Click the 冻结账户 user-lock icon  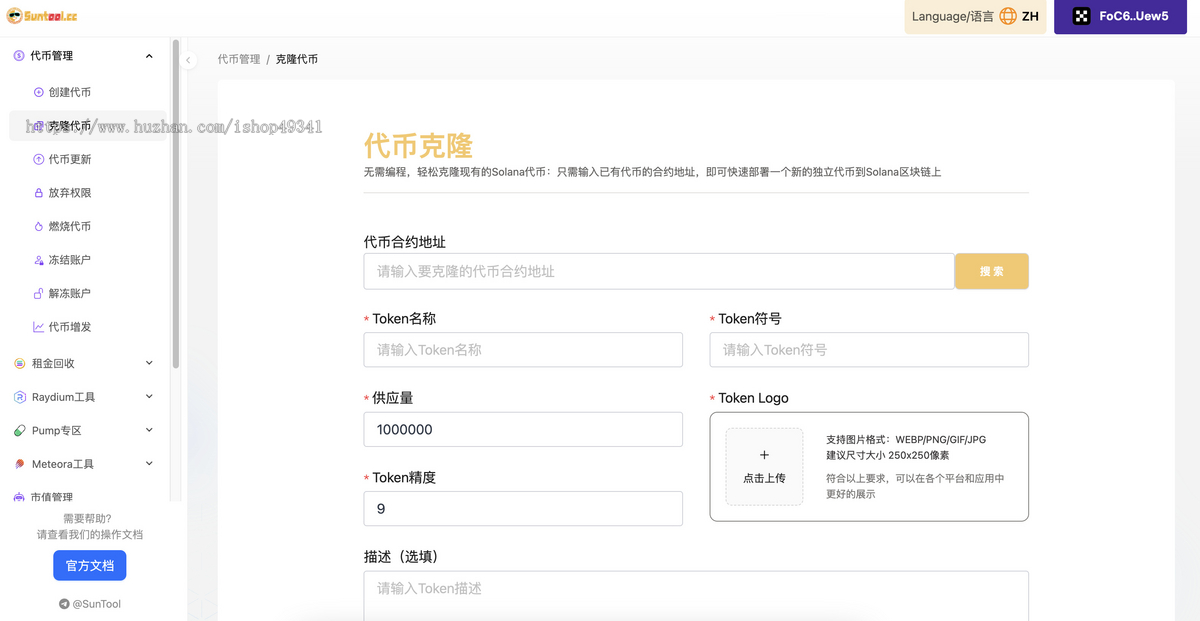pos(39,260)
